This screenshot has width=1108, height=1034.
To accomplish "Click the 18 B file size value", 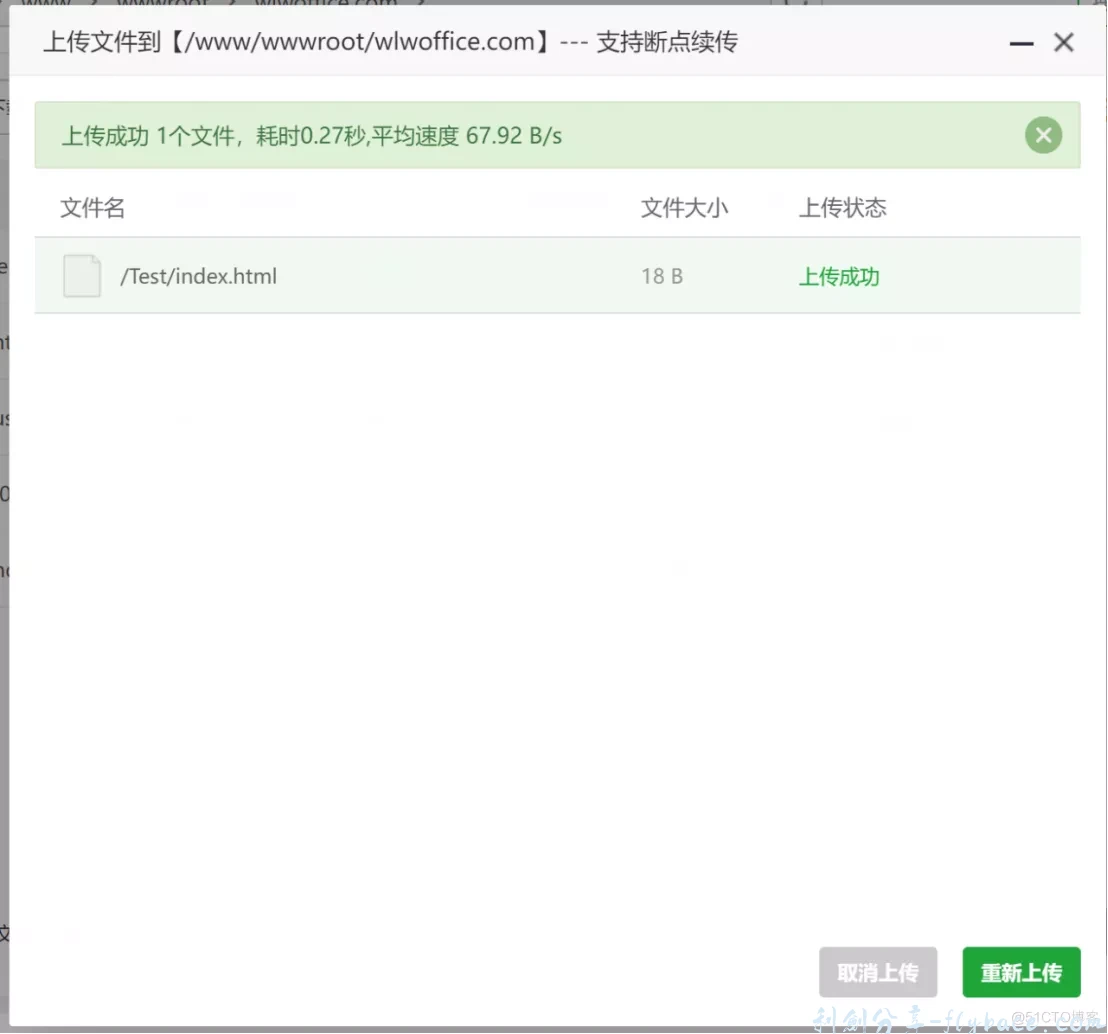I will coord(662,276).
